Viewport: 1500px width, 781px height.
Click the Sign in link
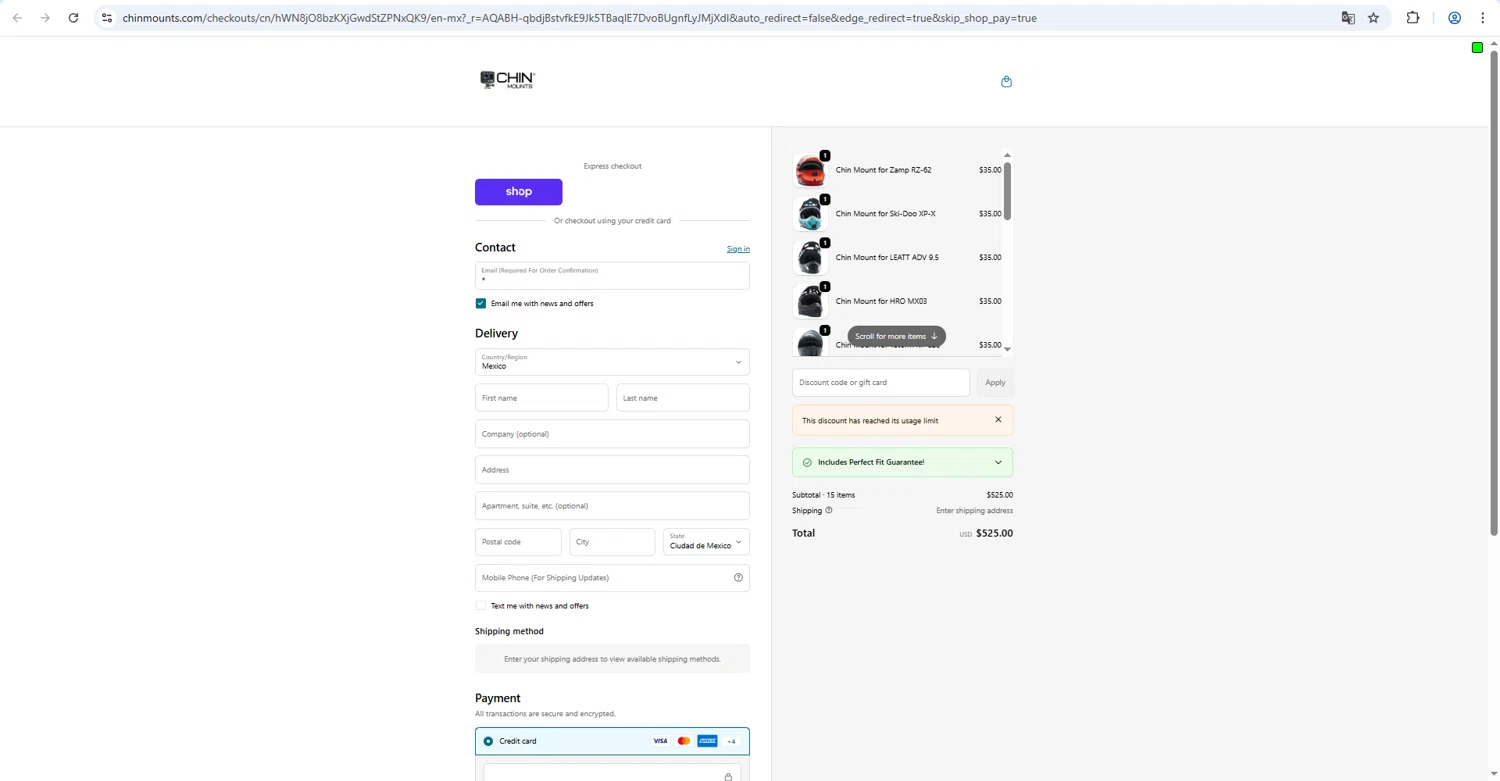coord(738,249)
